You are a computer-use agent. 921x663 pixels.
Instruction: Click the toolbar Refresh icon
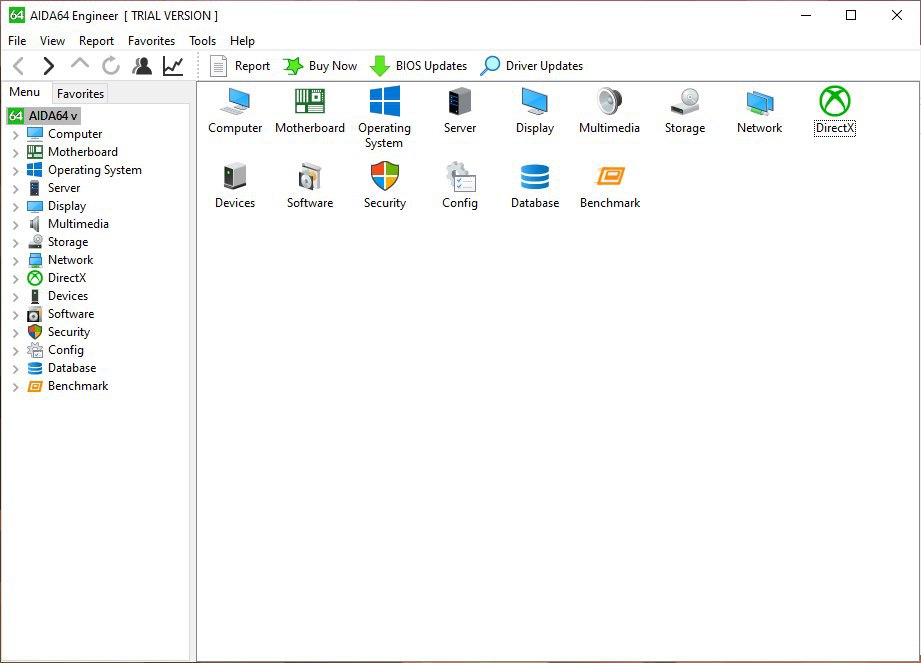pyautogui.click(x=110, y=66)
